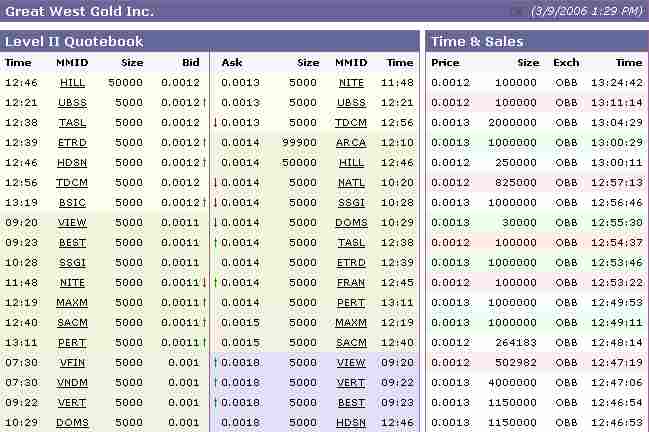Click the Bid column header
This screenshot has height=432, width=649.
pos(191,62)
